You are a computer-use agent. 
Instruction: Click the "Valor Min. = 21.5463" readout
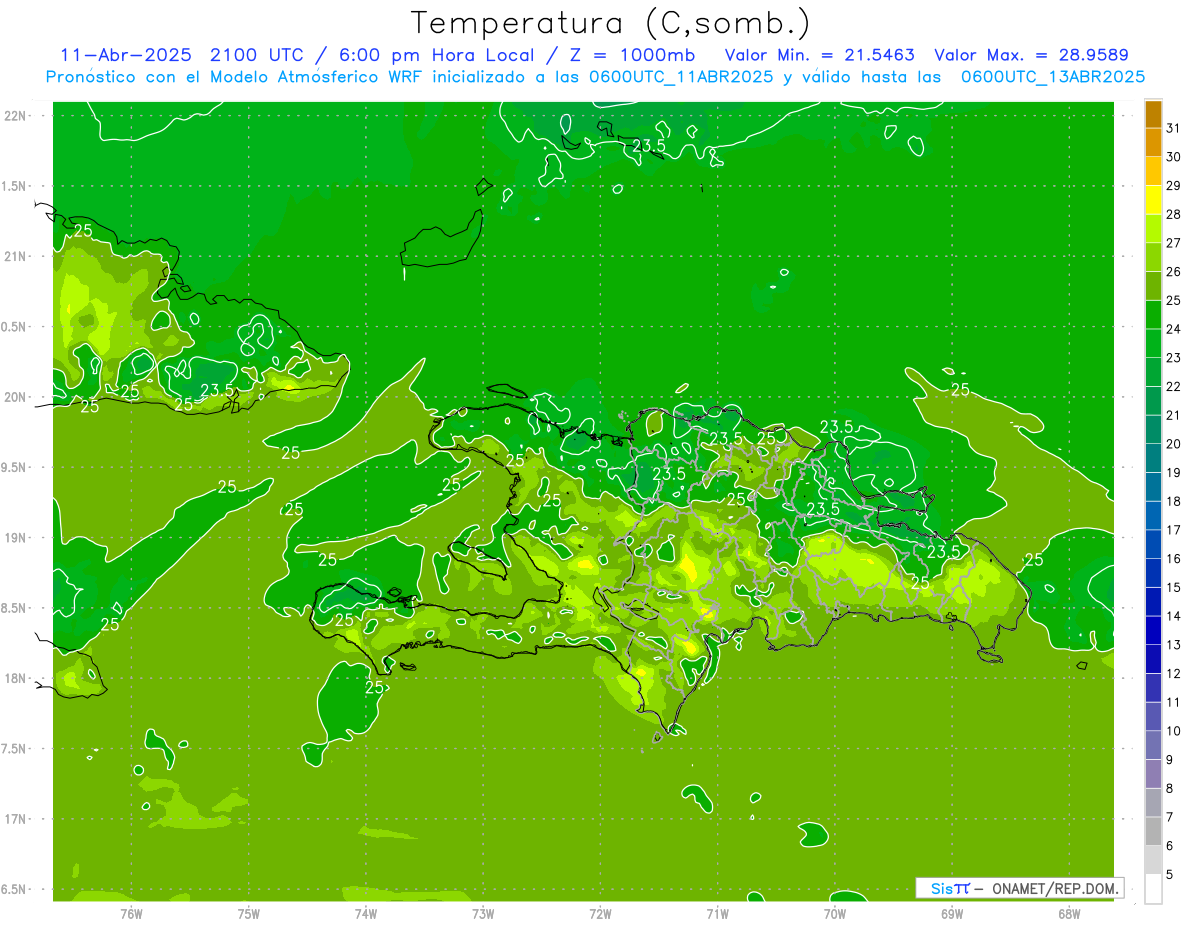pyautogui.click(x=819, y=55)
